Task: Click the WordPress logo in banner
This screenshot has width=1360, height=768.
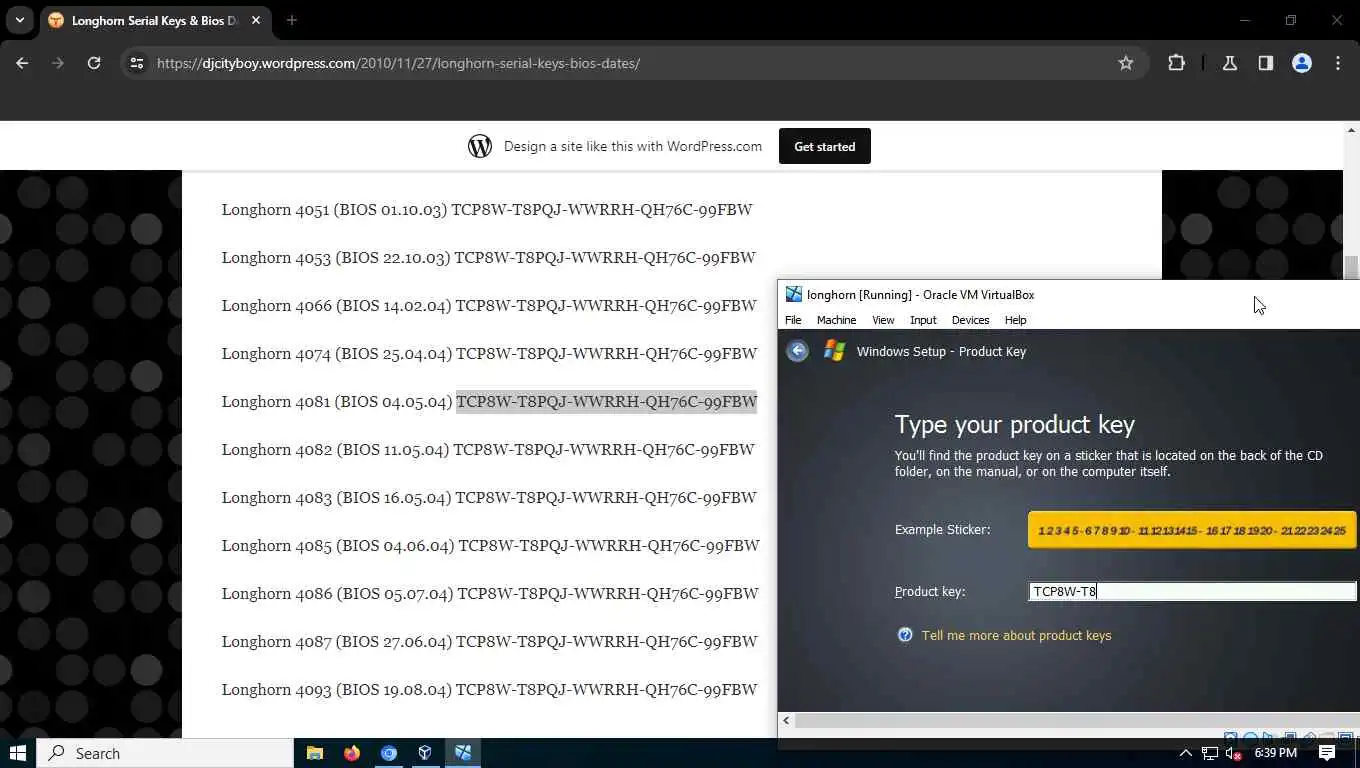Action: [480, 146]
